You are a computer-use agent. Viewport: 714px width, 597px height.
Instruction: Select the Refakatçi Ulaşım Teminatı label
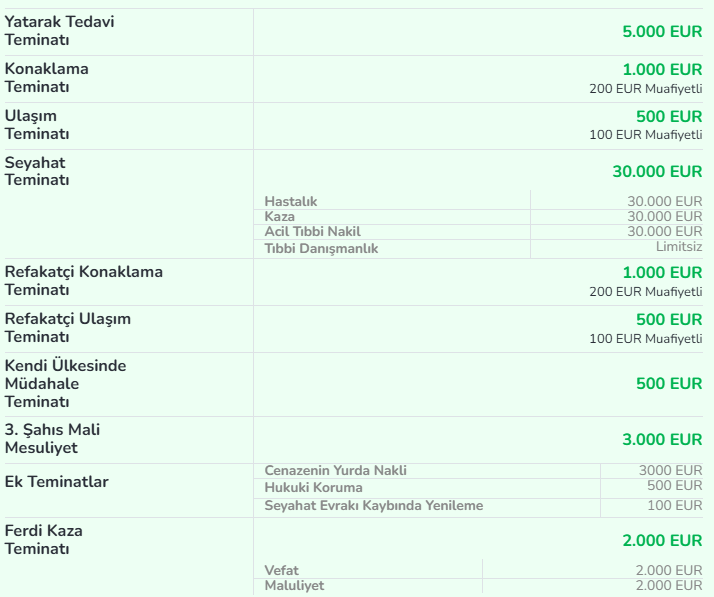pyautogui.click(x=68, y=328)
